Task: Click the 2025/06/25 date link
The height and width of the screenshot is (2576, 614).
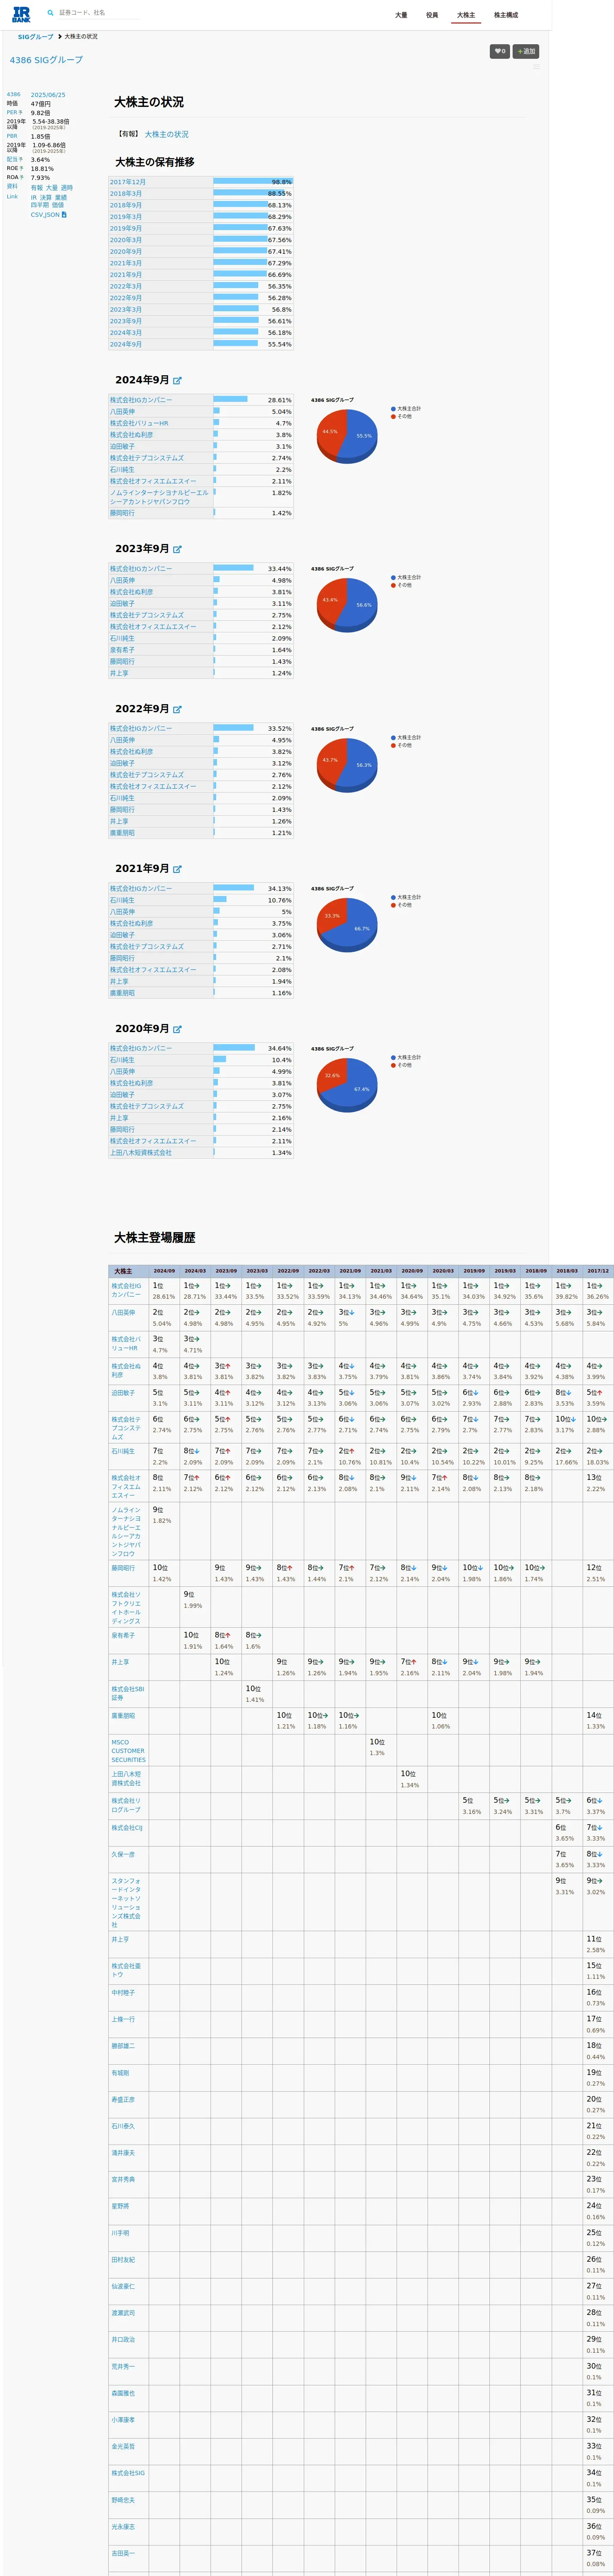Action: tap(48, 95)
